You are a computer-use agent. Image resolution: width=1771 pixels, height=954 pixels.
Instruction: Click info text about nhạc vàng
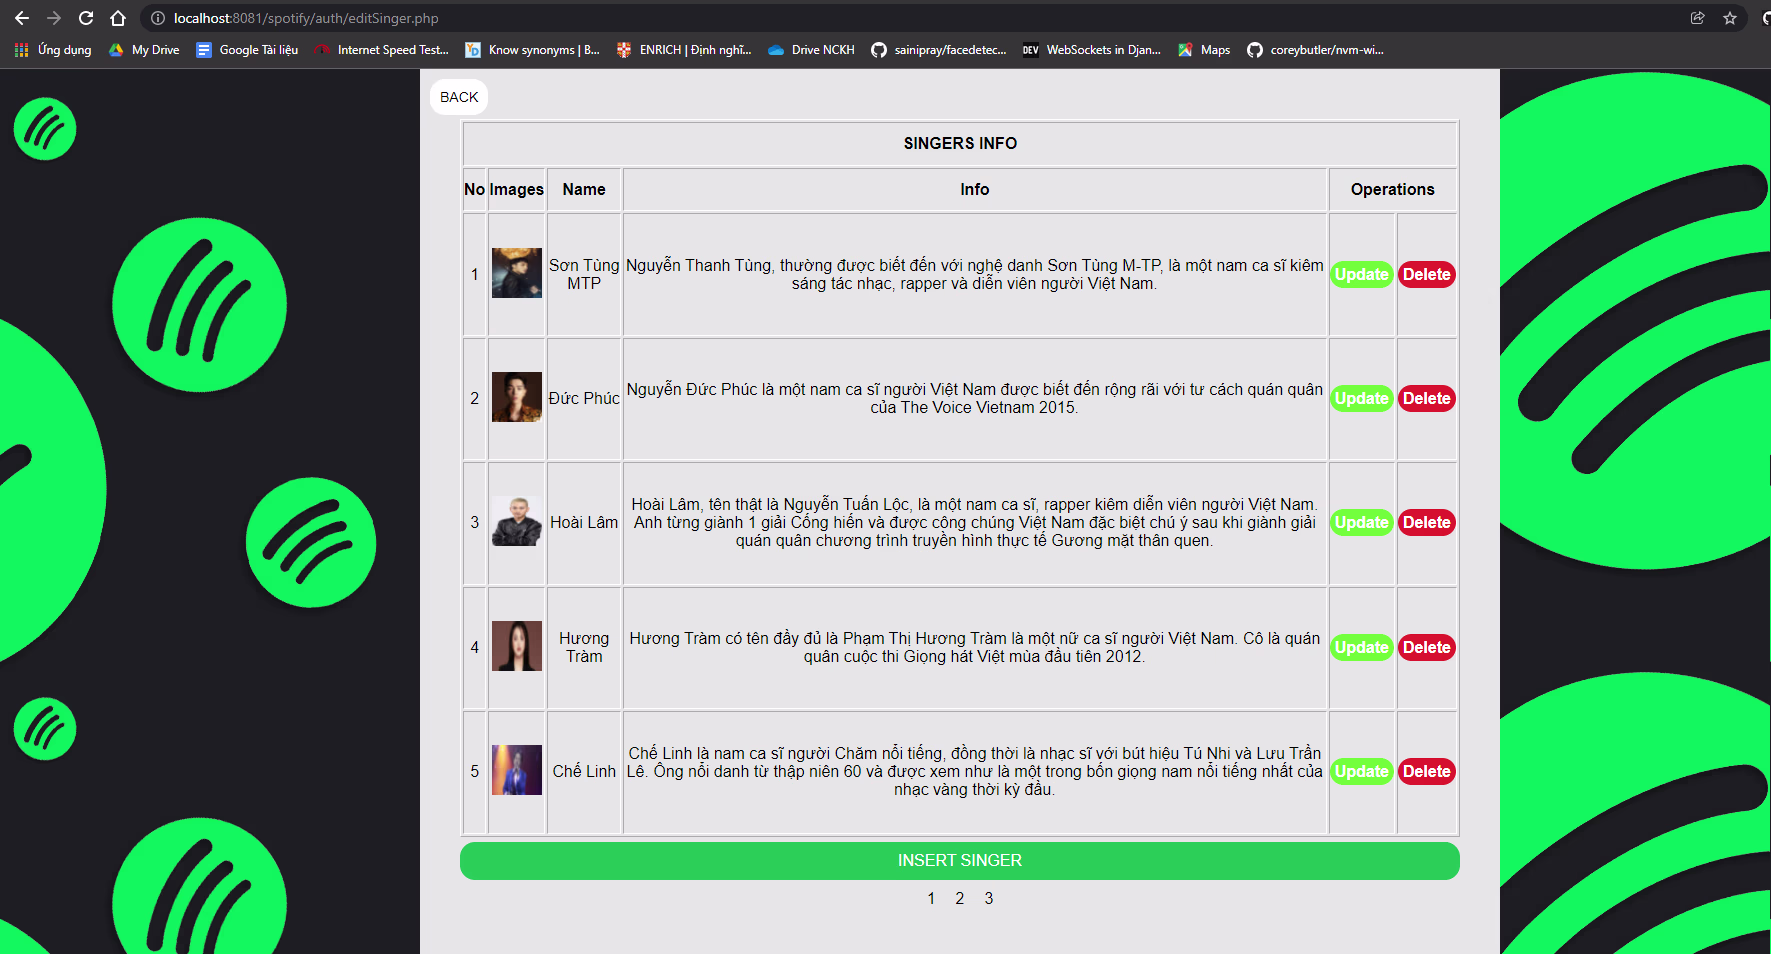pyautogui.click(x=975, y=771)
